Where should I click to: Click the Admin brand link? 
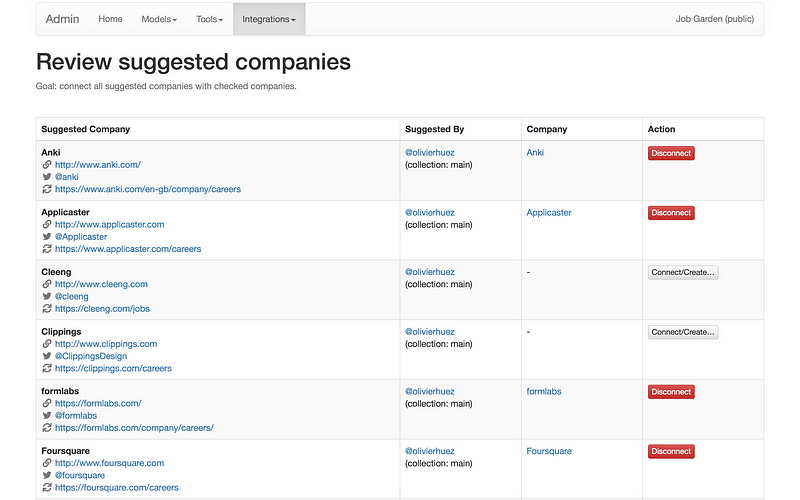pos(62,19)
